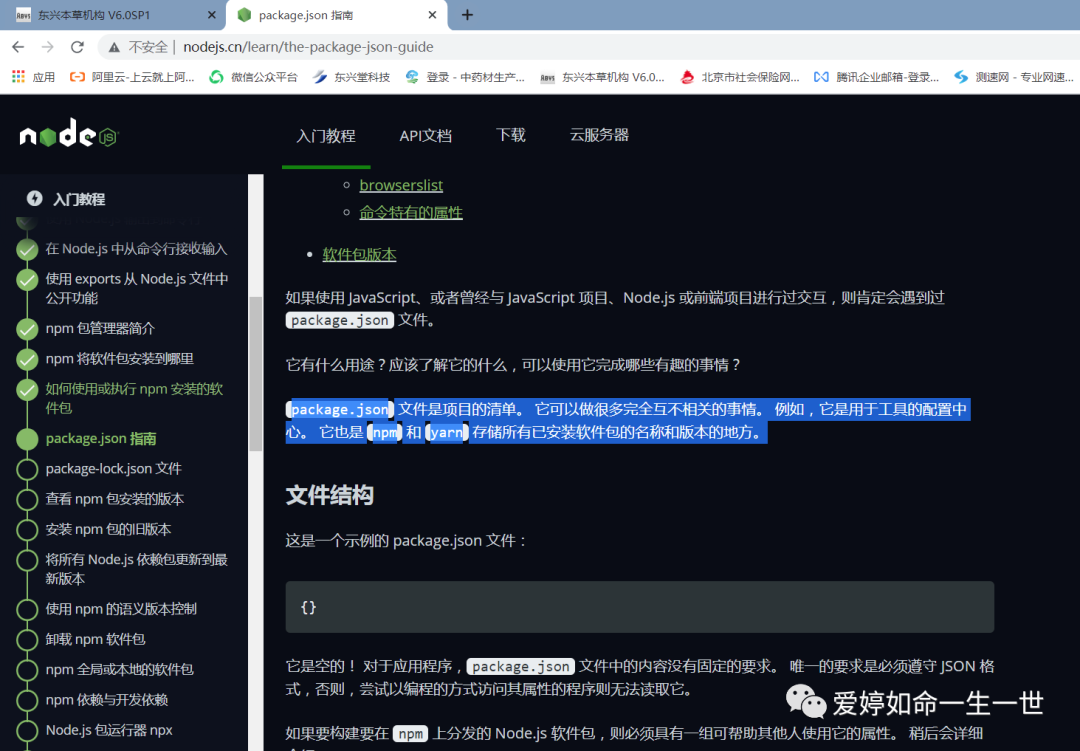Open 查看 npm 包安装的版本 lesson

115,500
